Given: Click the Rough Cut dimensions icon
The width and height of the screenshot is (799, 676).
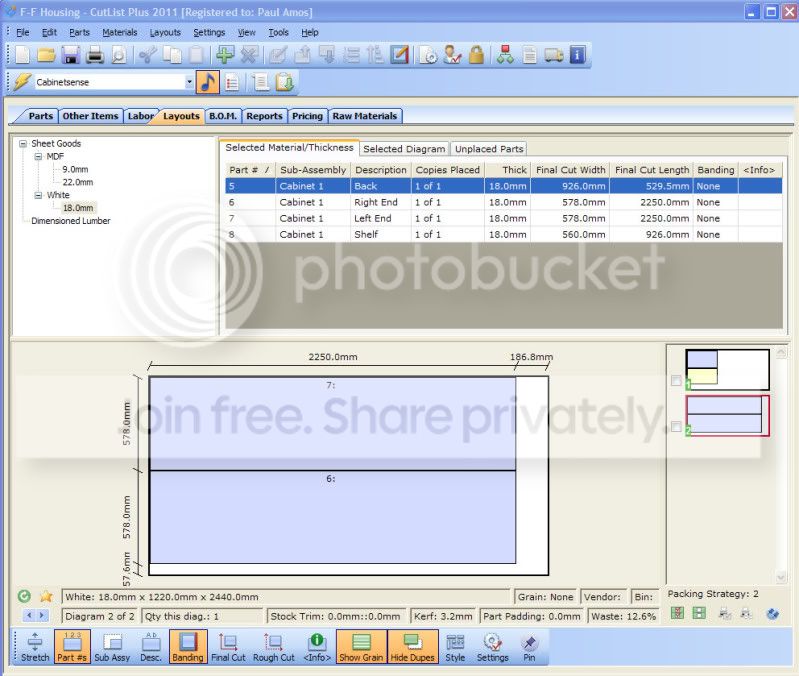Looking at the screenshot, I should [273, 645].
